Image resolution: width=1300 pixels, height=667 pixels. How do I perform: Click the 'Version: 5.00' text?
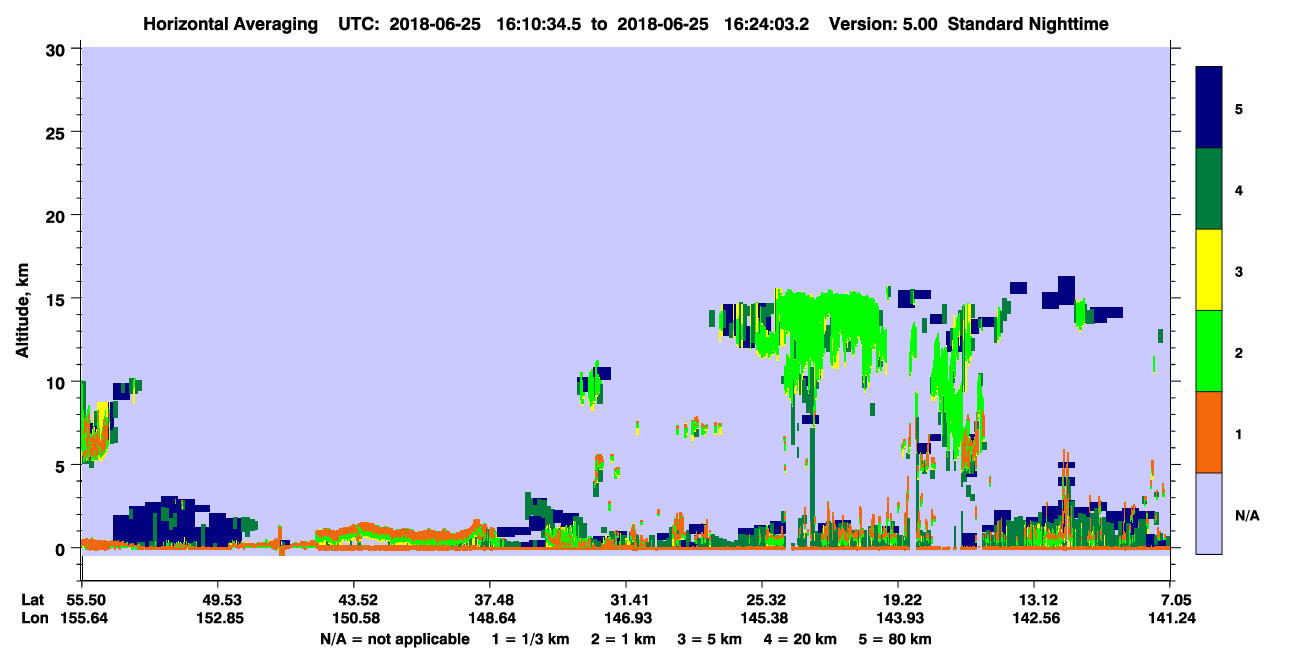[883, 23]
